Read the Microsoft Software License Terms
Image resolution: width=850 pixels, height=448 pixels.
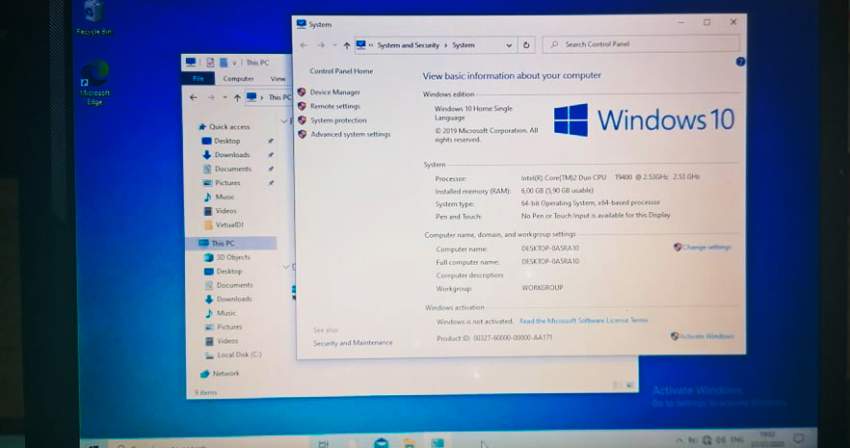pyautogui.click(x=583, y=321)
